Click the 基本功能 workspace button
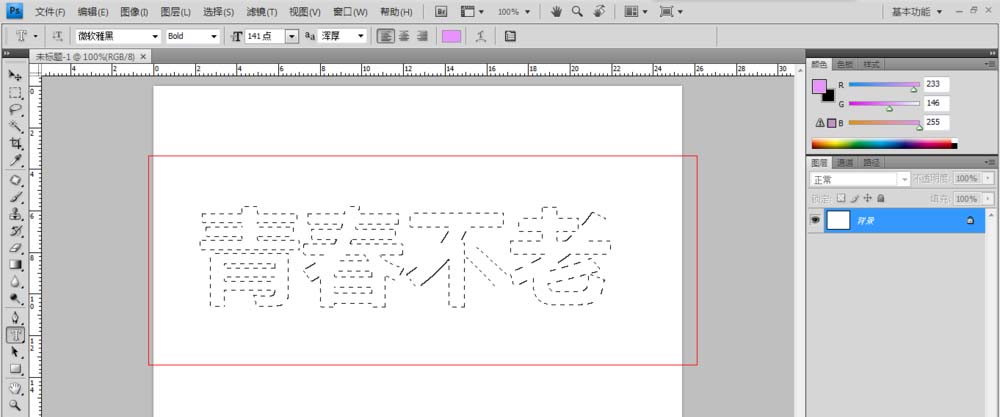 916,12
